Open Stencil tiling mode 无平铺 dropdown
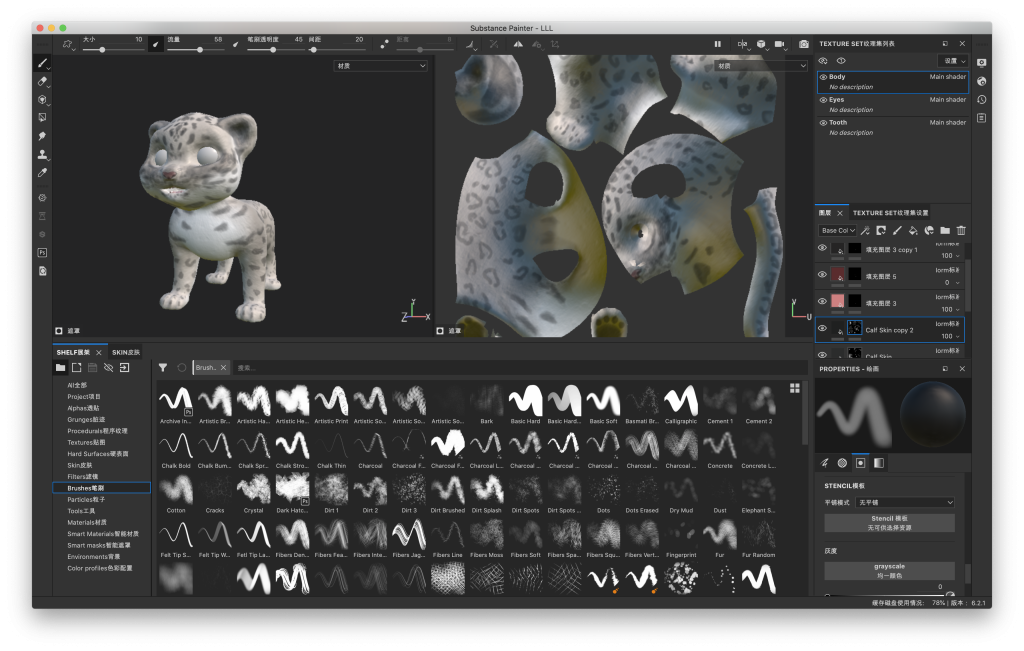Image resolution: width=1024 pixels, height=651 pixels. tap(905, 502)
